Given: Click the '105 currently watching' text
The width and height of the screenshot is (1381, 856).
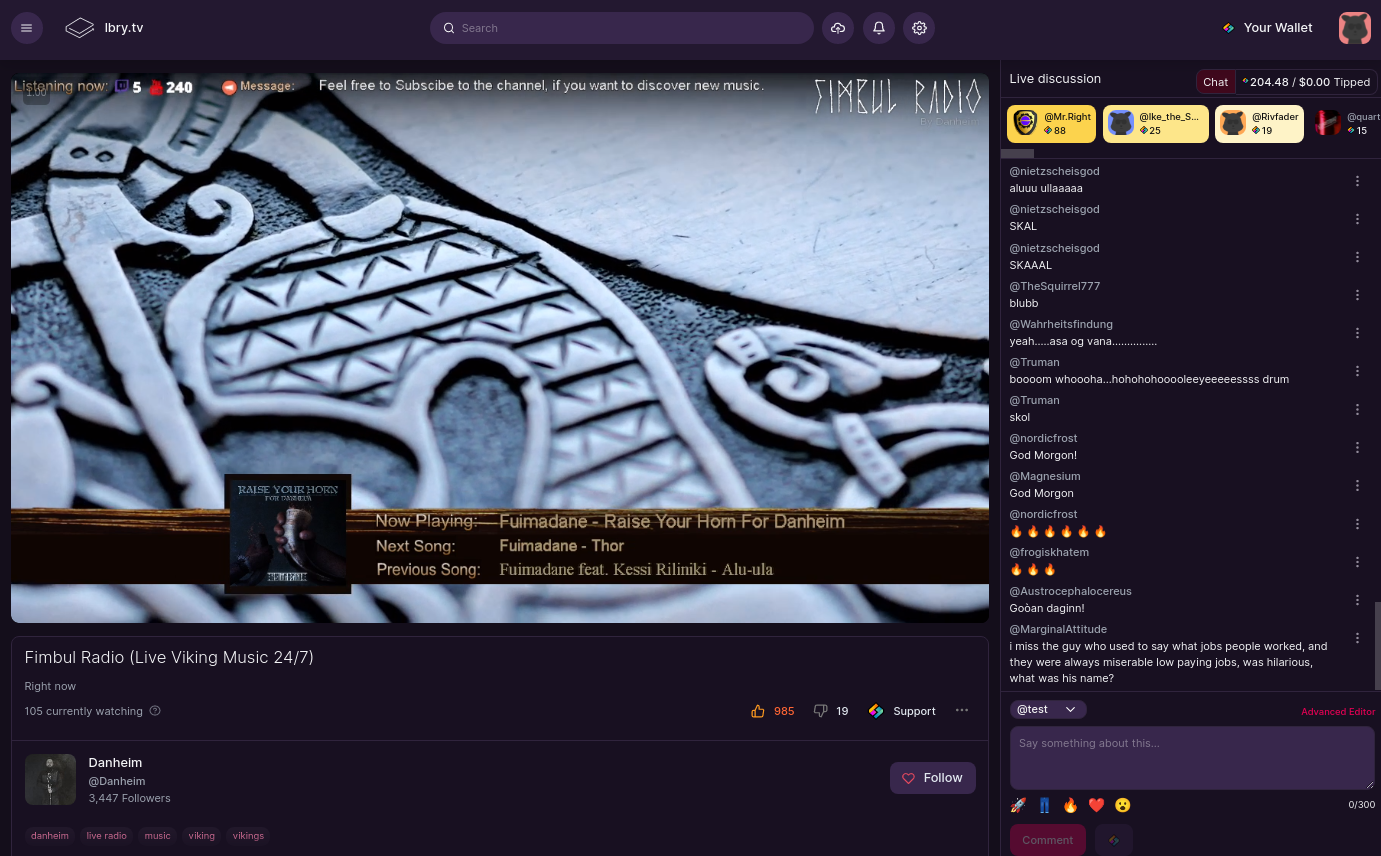Looking at the screenshot, I should pos(84,711).
